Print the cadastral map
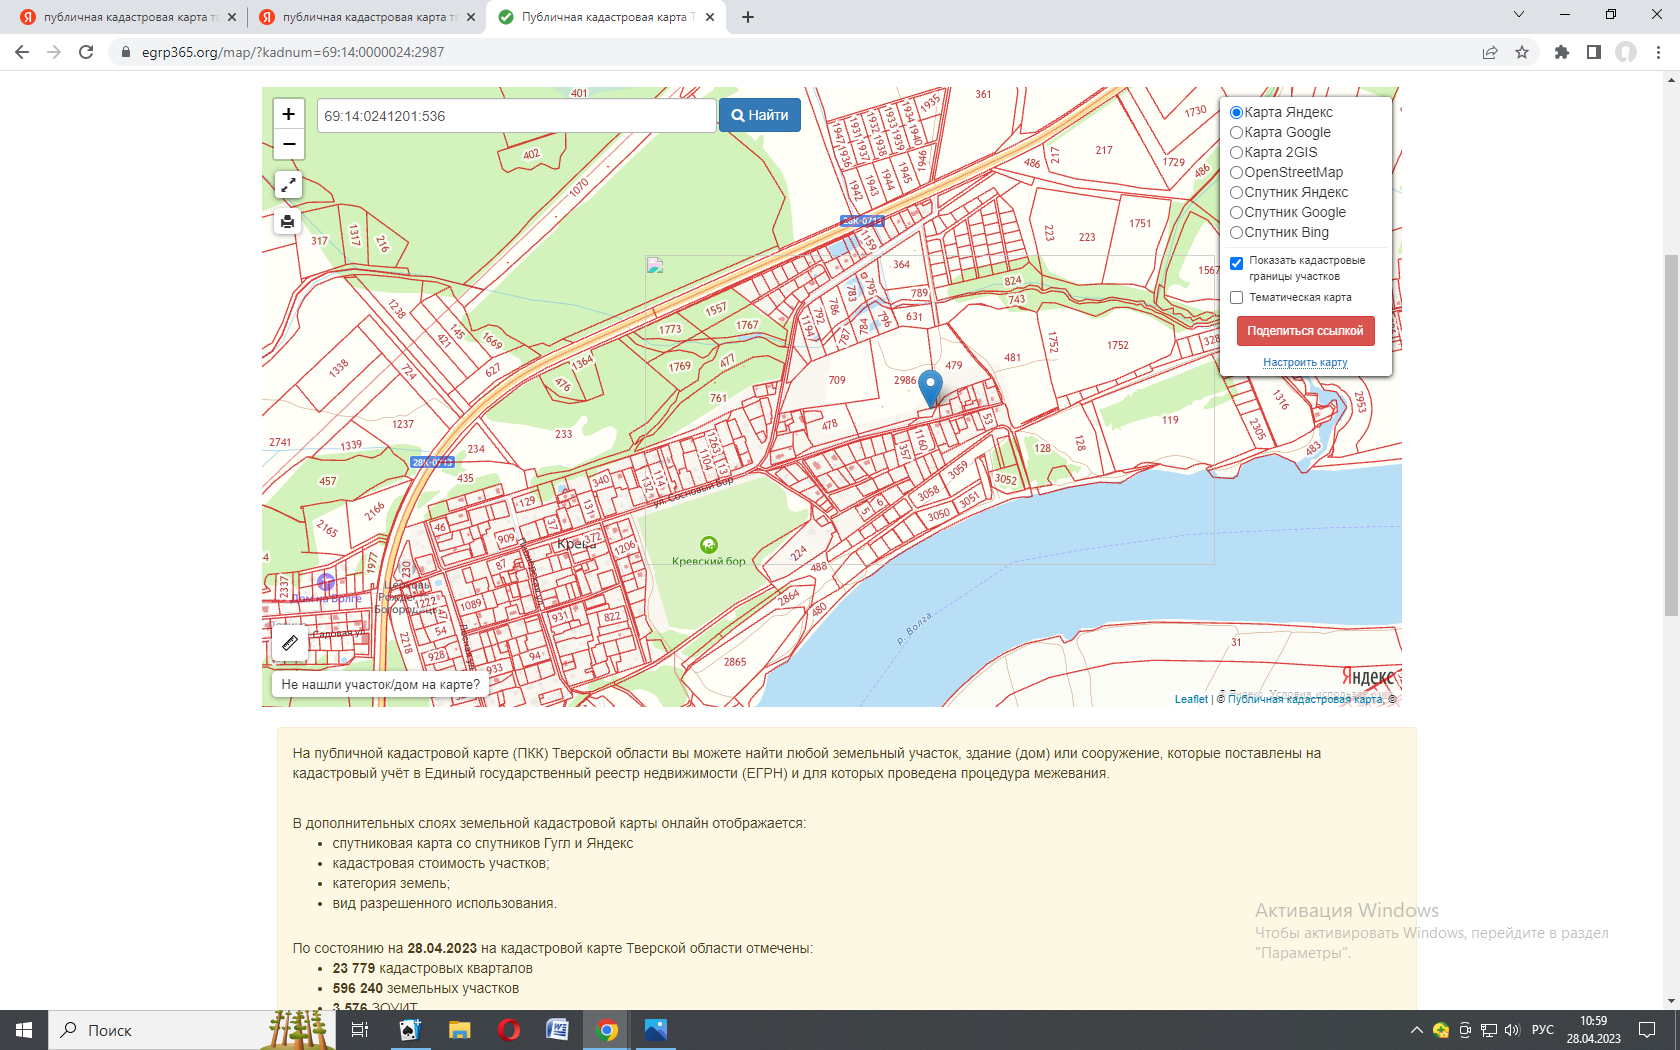The image size is (1680, 1050). (288, 221)
